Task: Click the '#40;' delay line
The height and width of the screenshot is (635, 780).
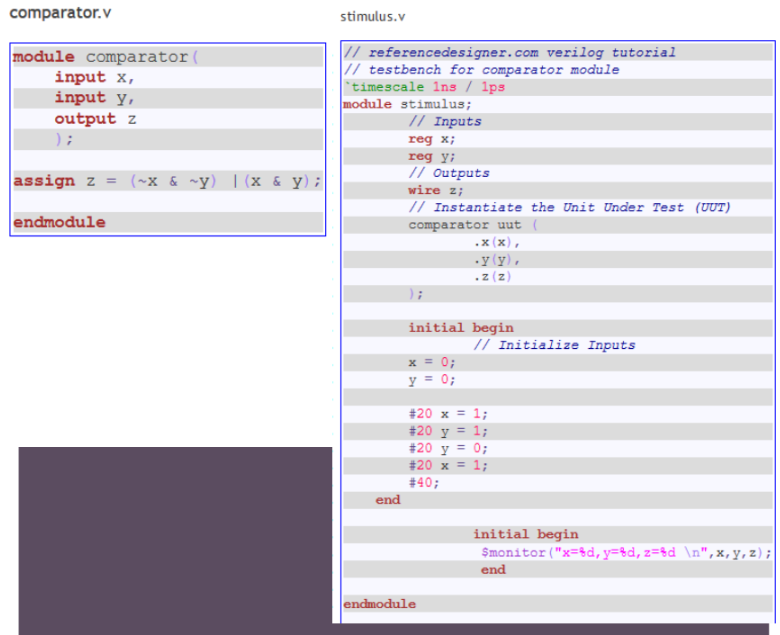Action: [424, 483]
